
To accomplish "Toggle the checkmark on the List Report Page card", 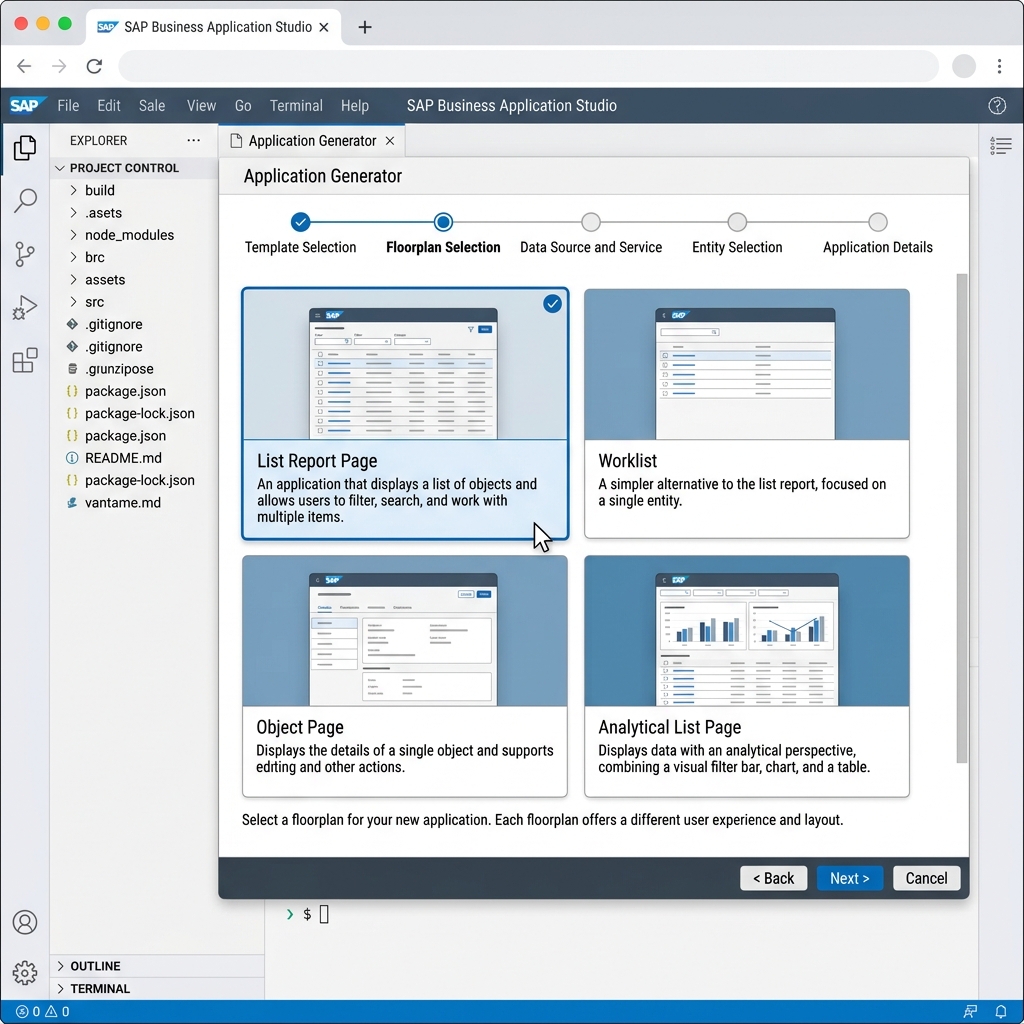I will point(552,304).
